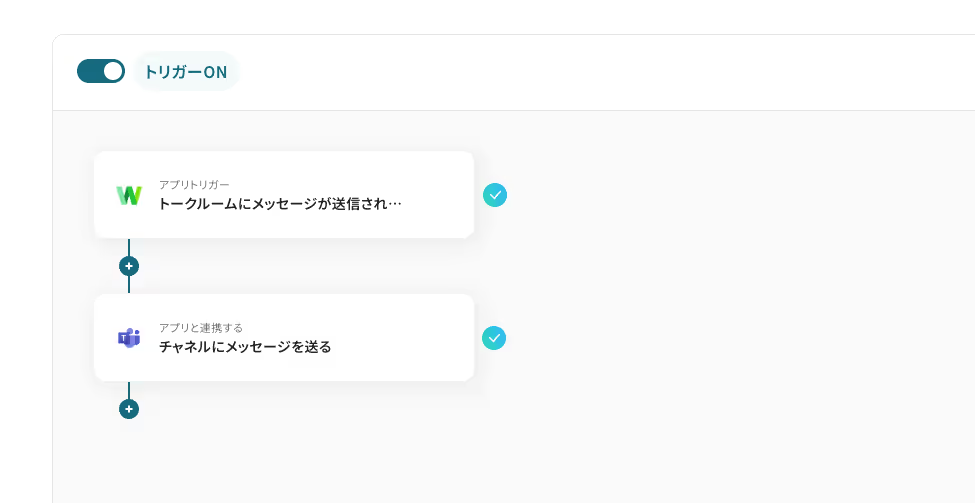Click the checkmark beside the app trigger step

coord(495,195)
